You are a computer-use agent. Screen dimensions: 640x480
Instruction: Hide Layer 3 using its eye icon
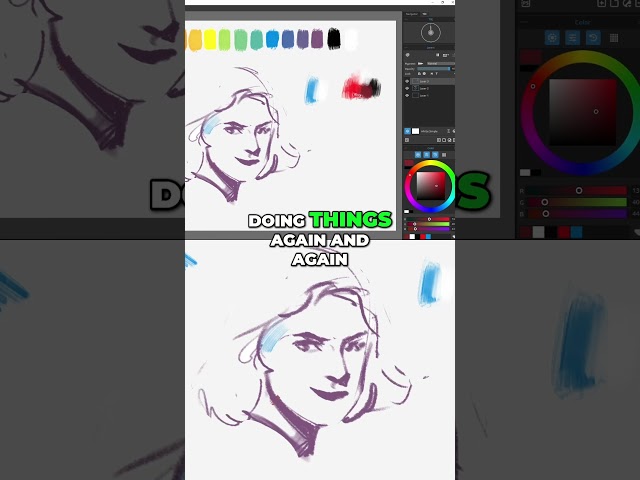point(407,81)
